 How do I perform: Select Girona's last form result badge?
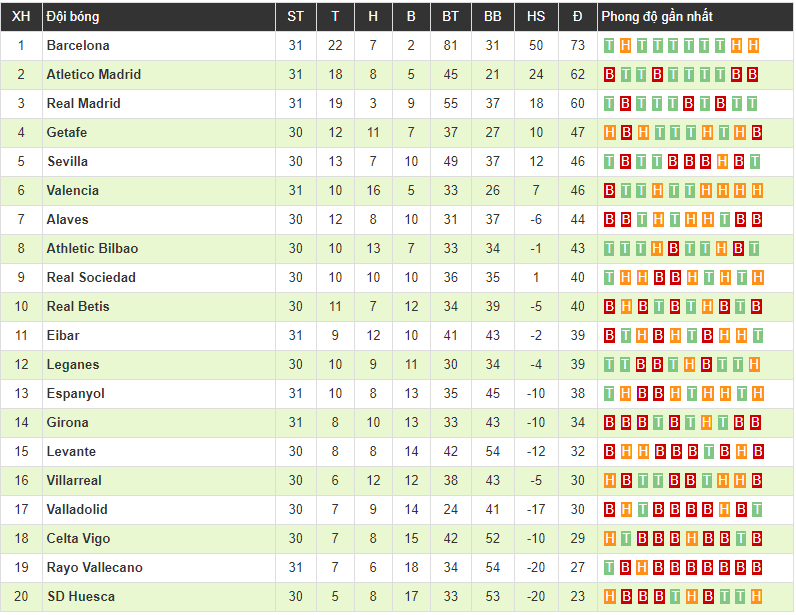point(755,422)
